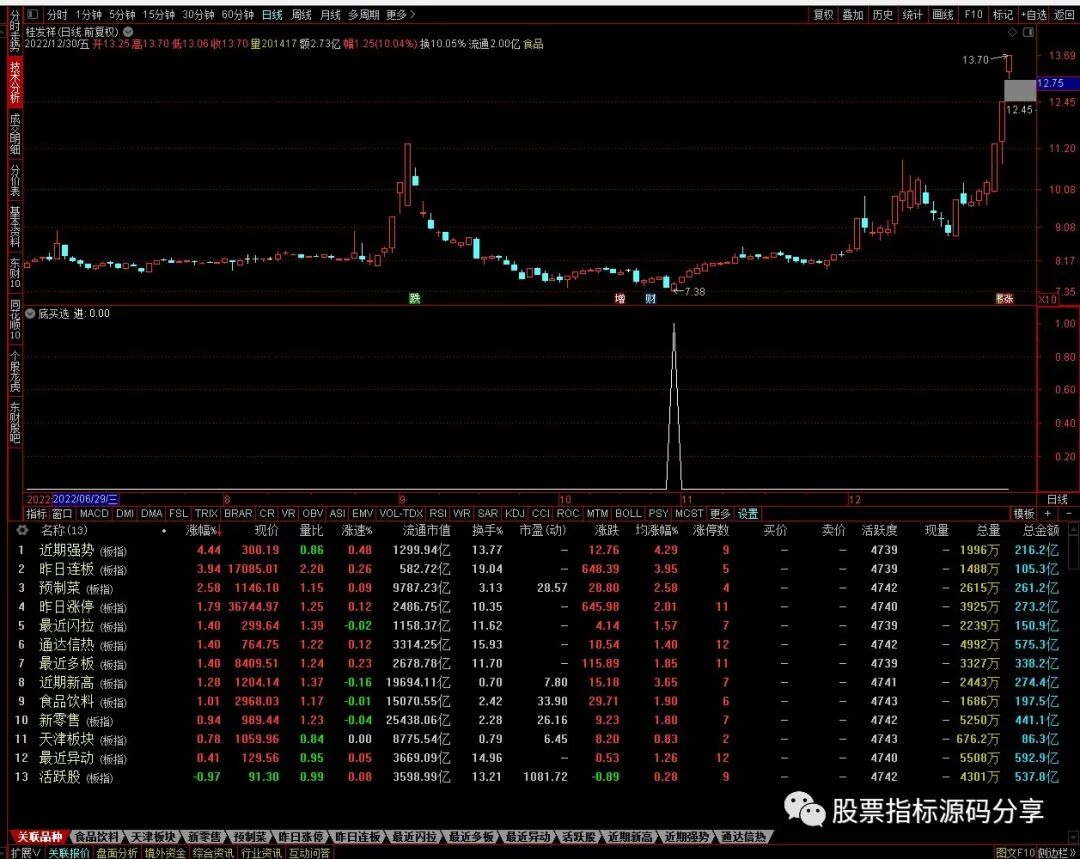Open indicator 设置

[x=748, y=514]
